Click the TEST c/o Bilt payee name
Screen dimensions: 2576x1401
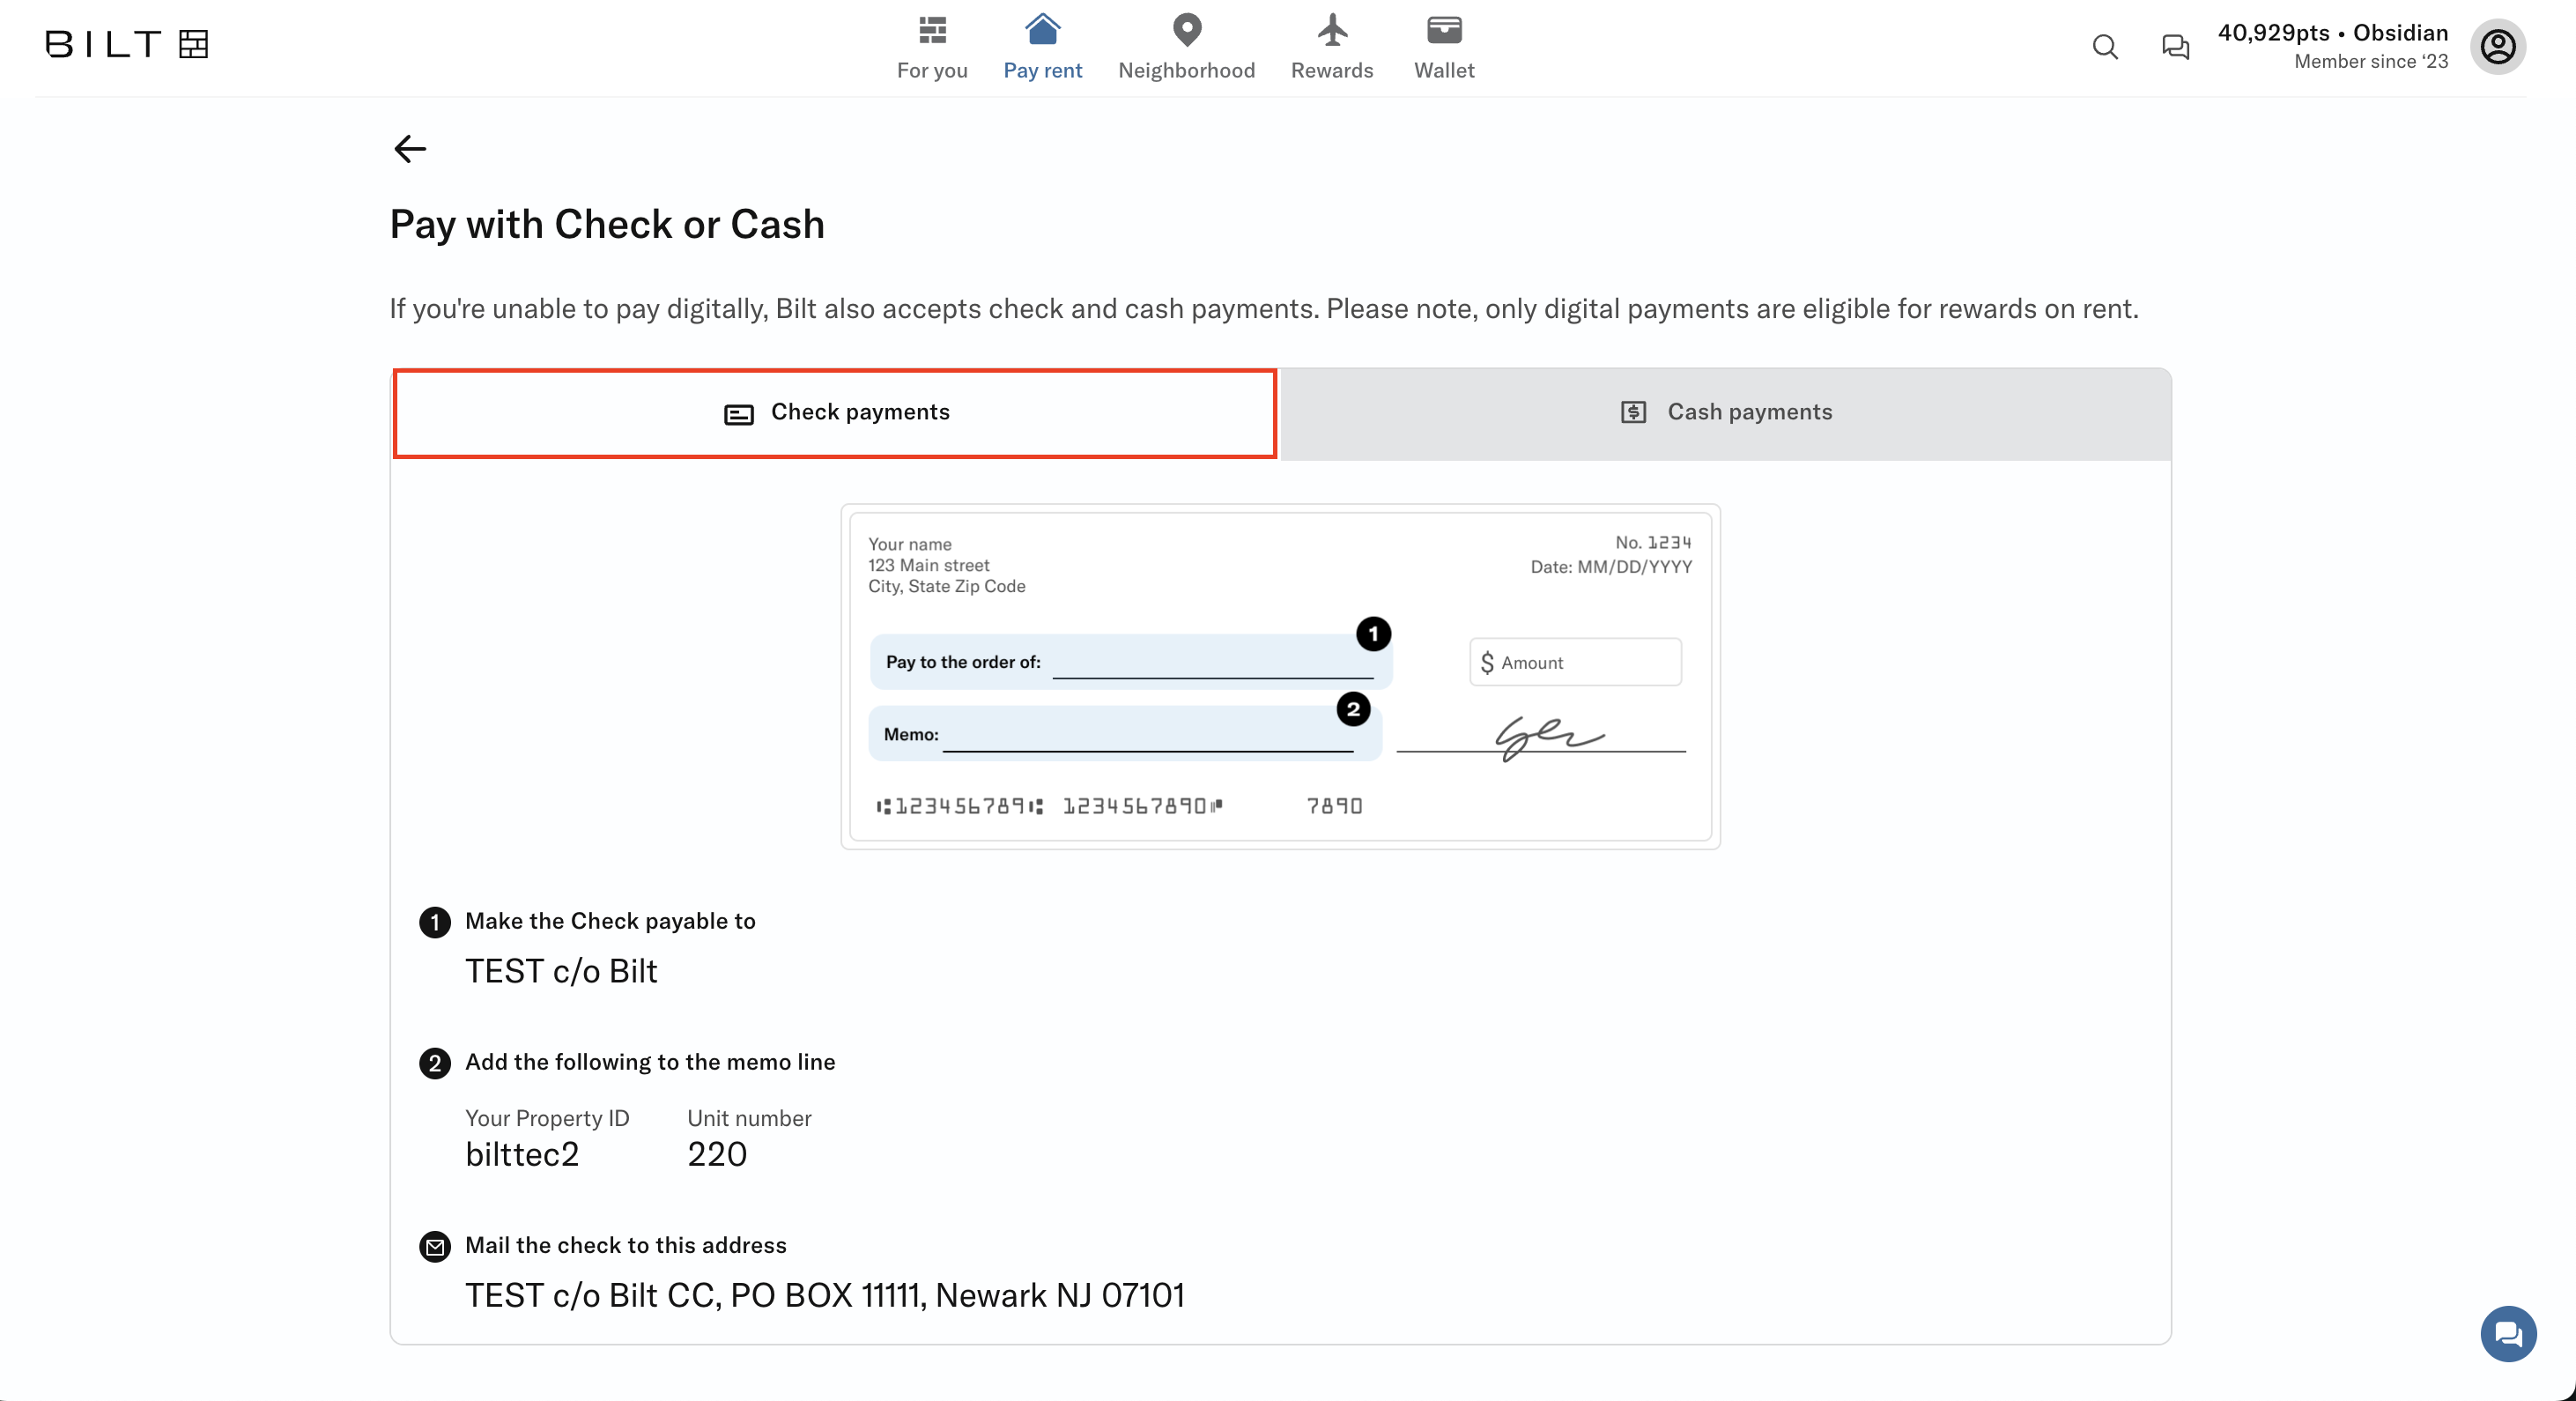[561, 972]
